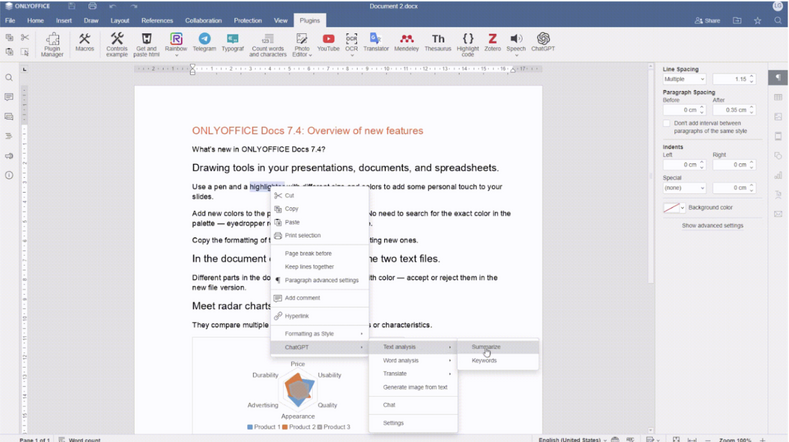Open the Thesaurus plugin
789x442 pixels.
[x=438, y=42]
